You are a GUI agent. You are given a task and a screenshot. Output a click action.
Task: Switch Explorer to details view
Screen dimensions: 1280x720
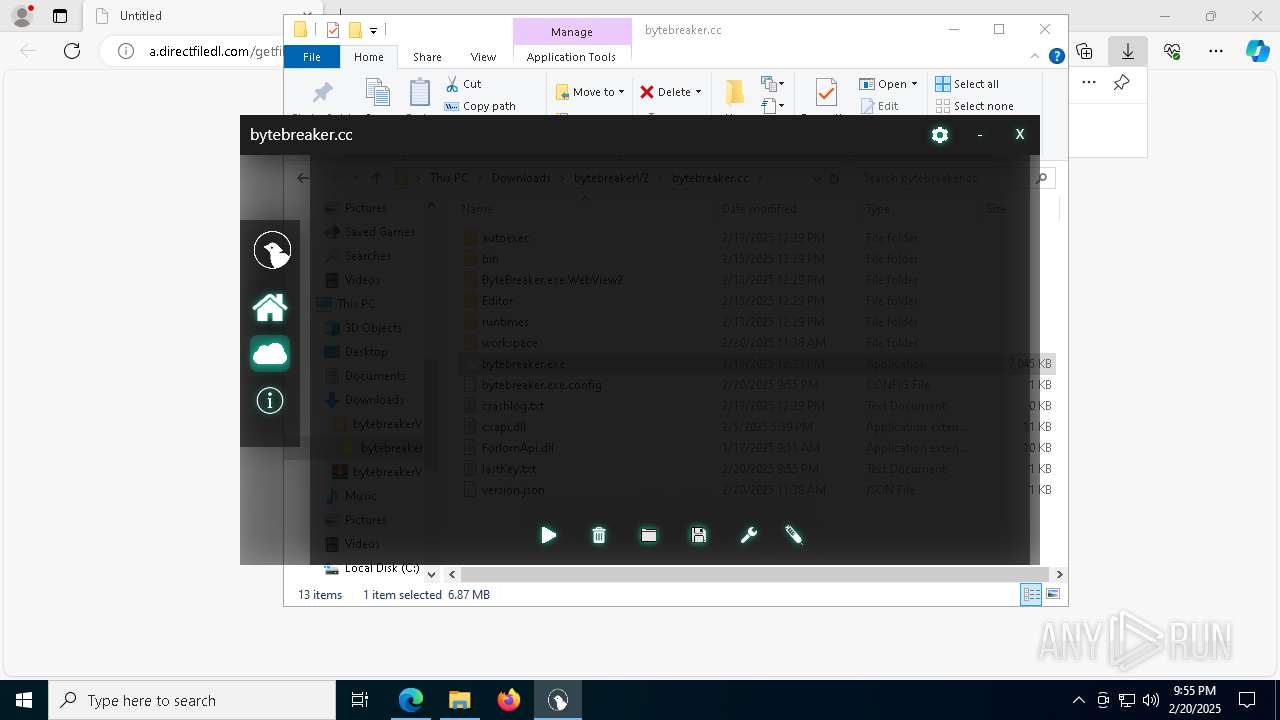[x=1031, y=595]
